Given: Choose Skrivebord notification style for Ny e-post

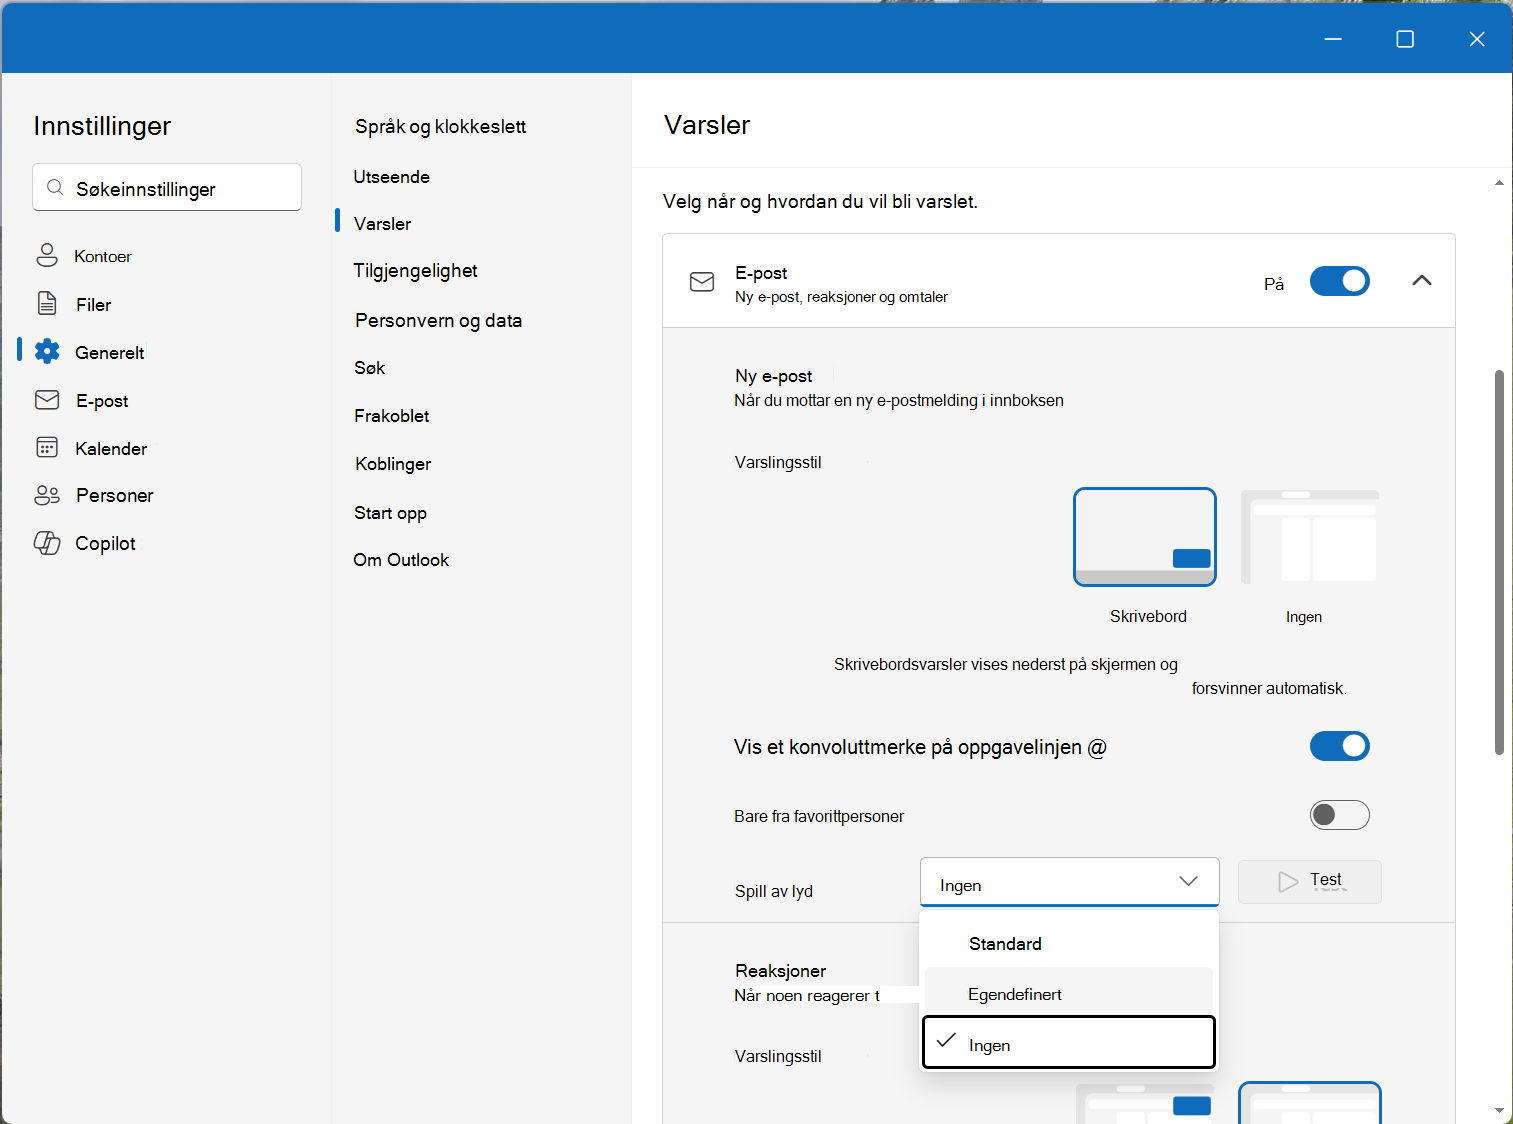Looking at the screenshot, I should coord(1144,537).
